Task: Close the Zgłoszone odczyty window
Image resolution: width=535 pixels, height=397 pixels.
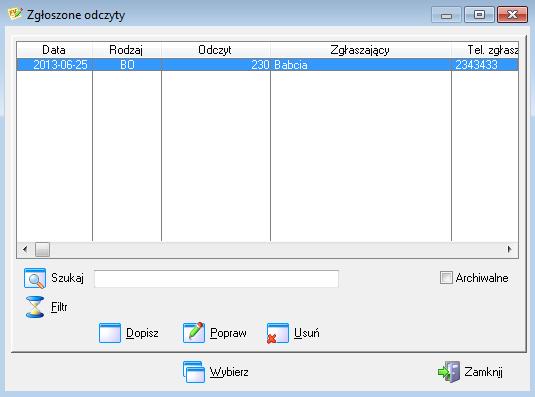Action: pyautogui.click(x=512, y=15)
